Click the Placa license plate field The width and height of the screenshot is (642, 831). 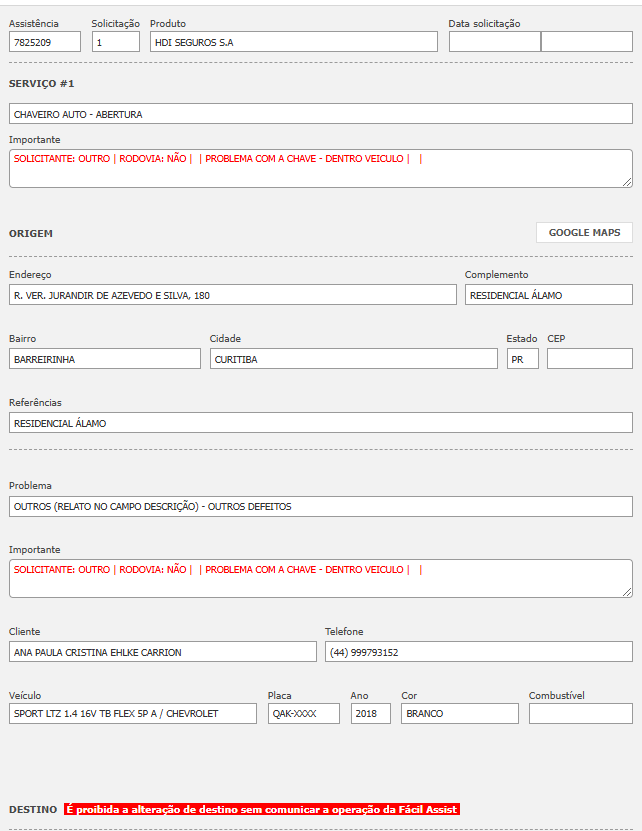point(303,714)
